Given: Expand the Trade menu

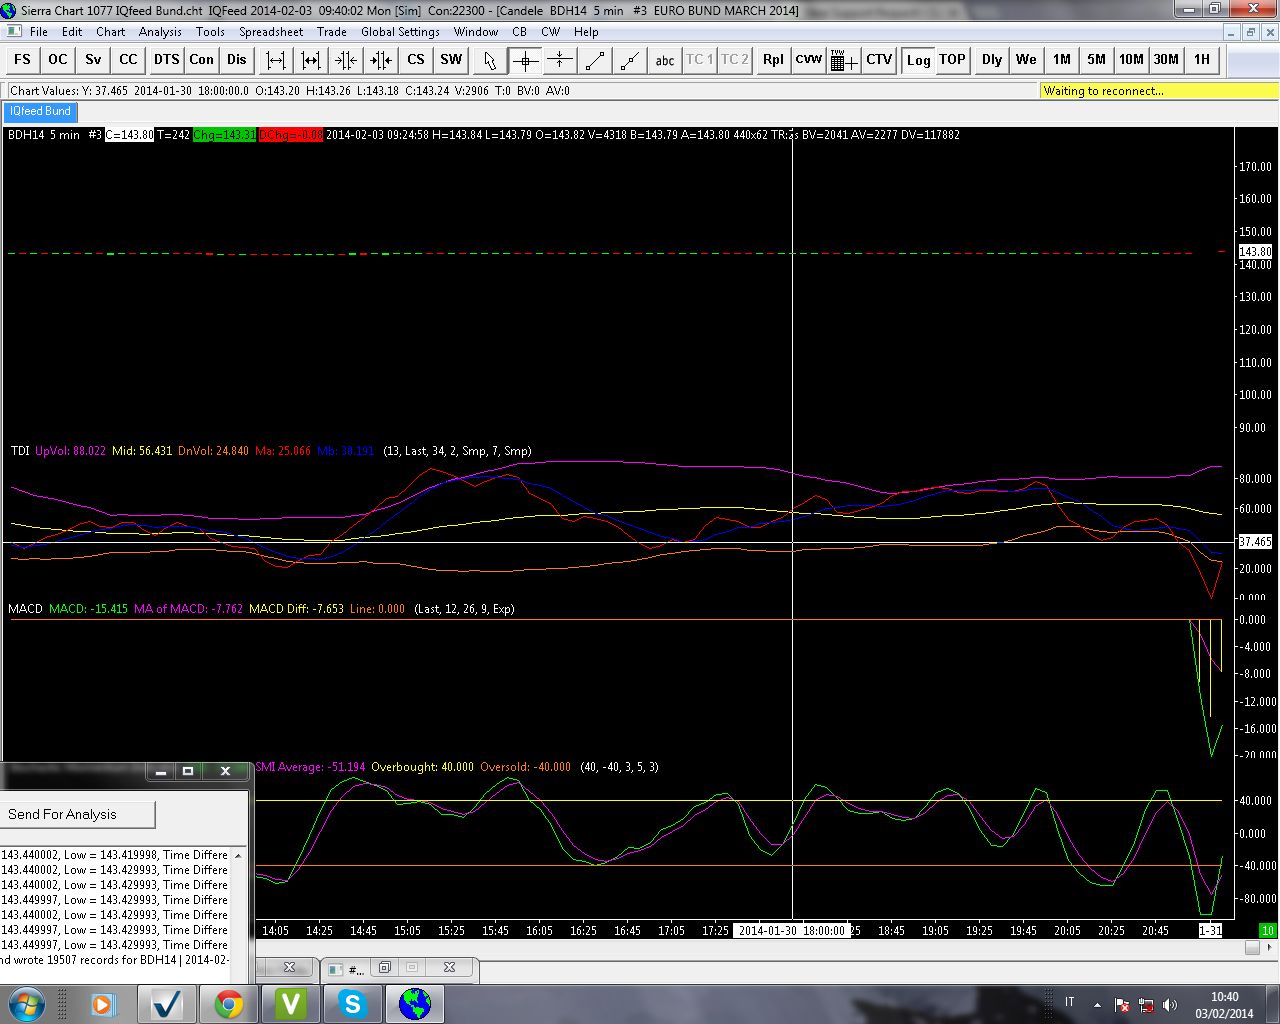Looking at the screenshot, I should point(331,32).
